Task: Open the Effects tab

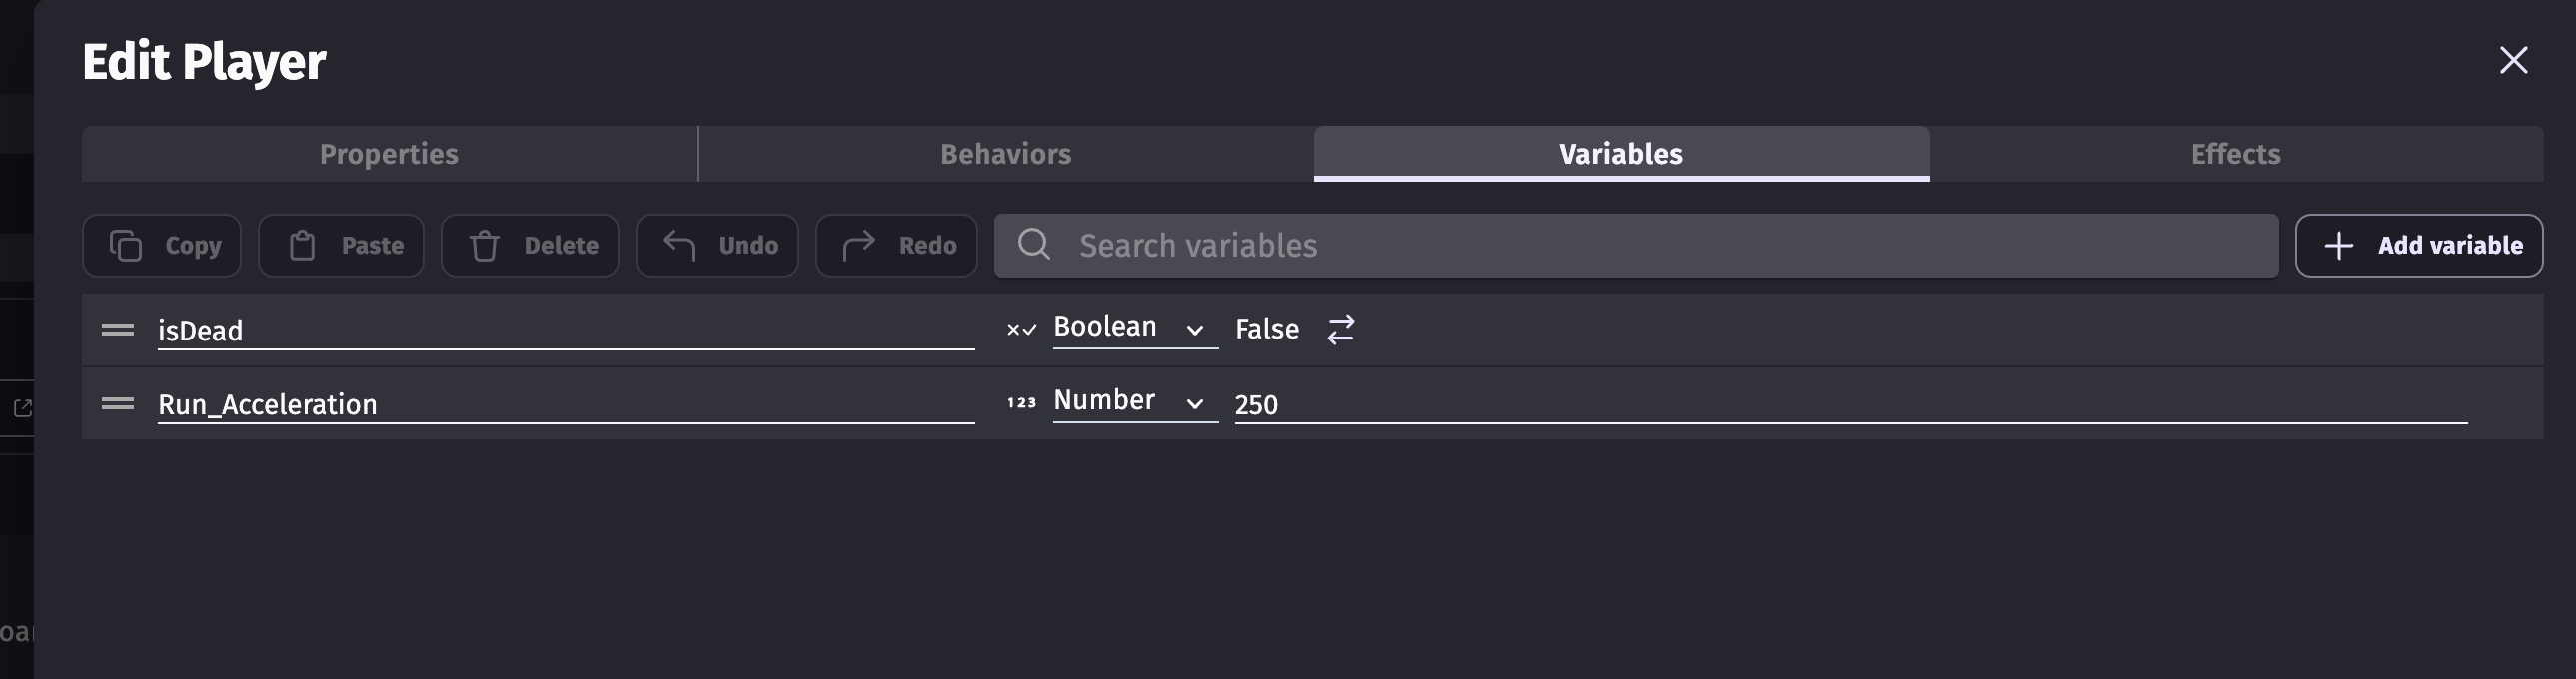Action: click(x=2235, y=154)
